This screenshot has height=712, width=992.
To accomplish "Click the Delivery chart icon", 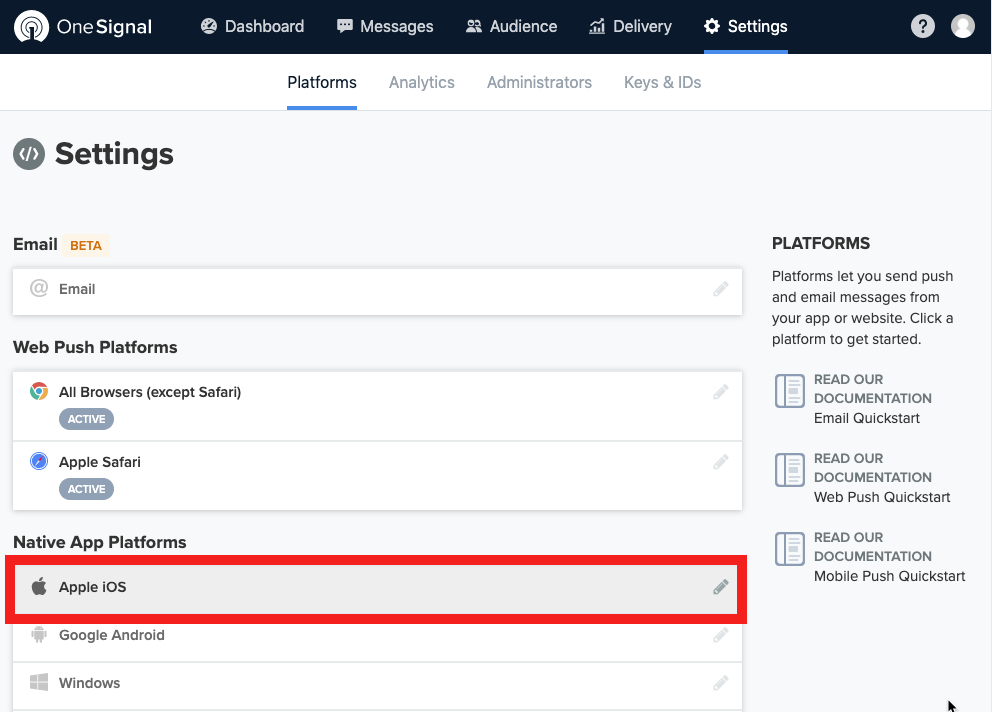I will (x=597, y=26).
